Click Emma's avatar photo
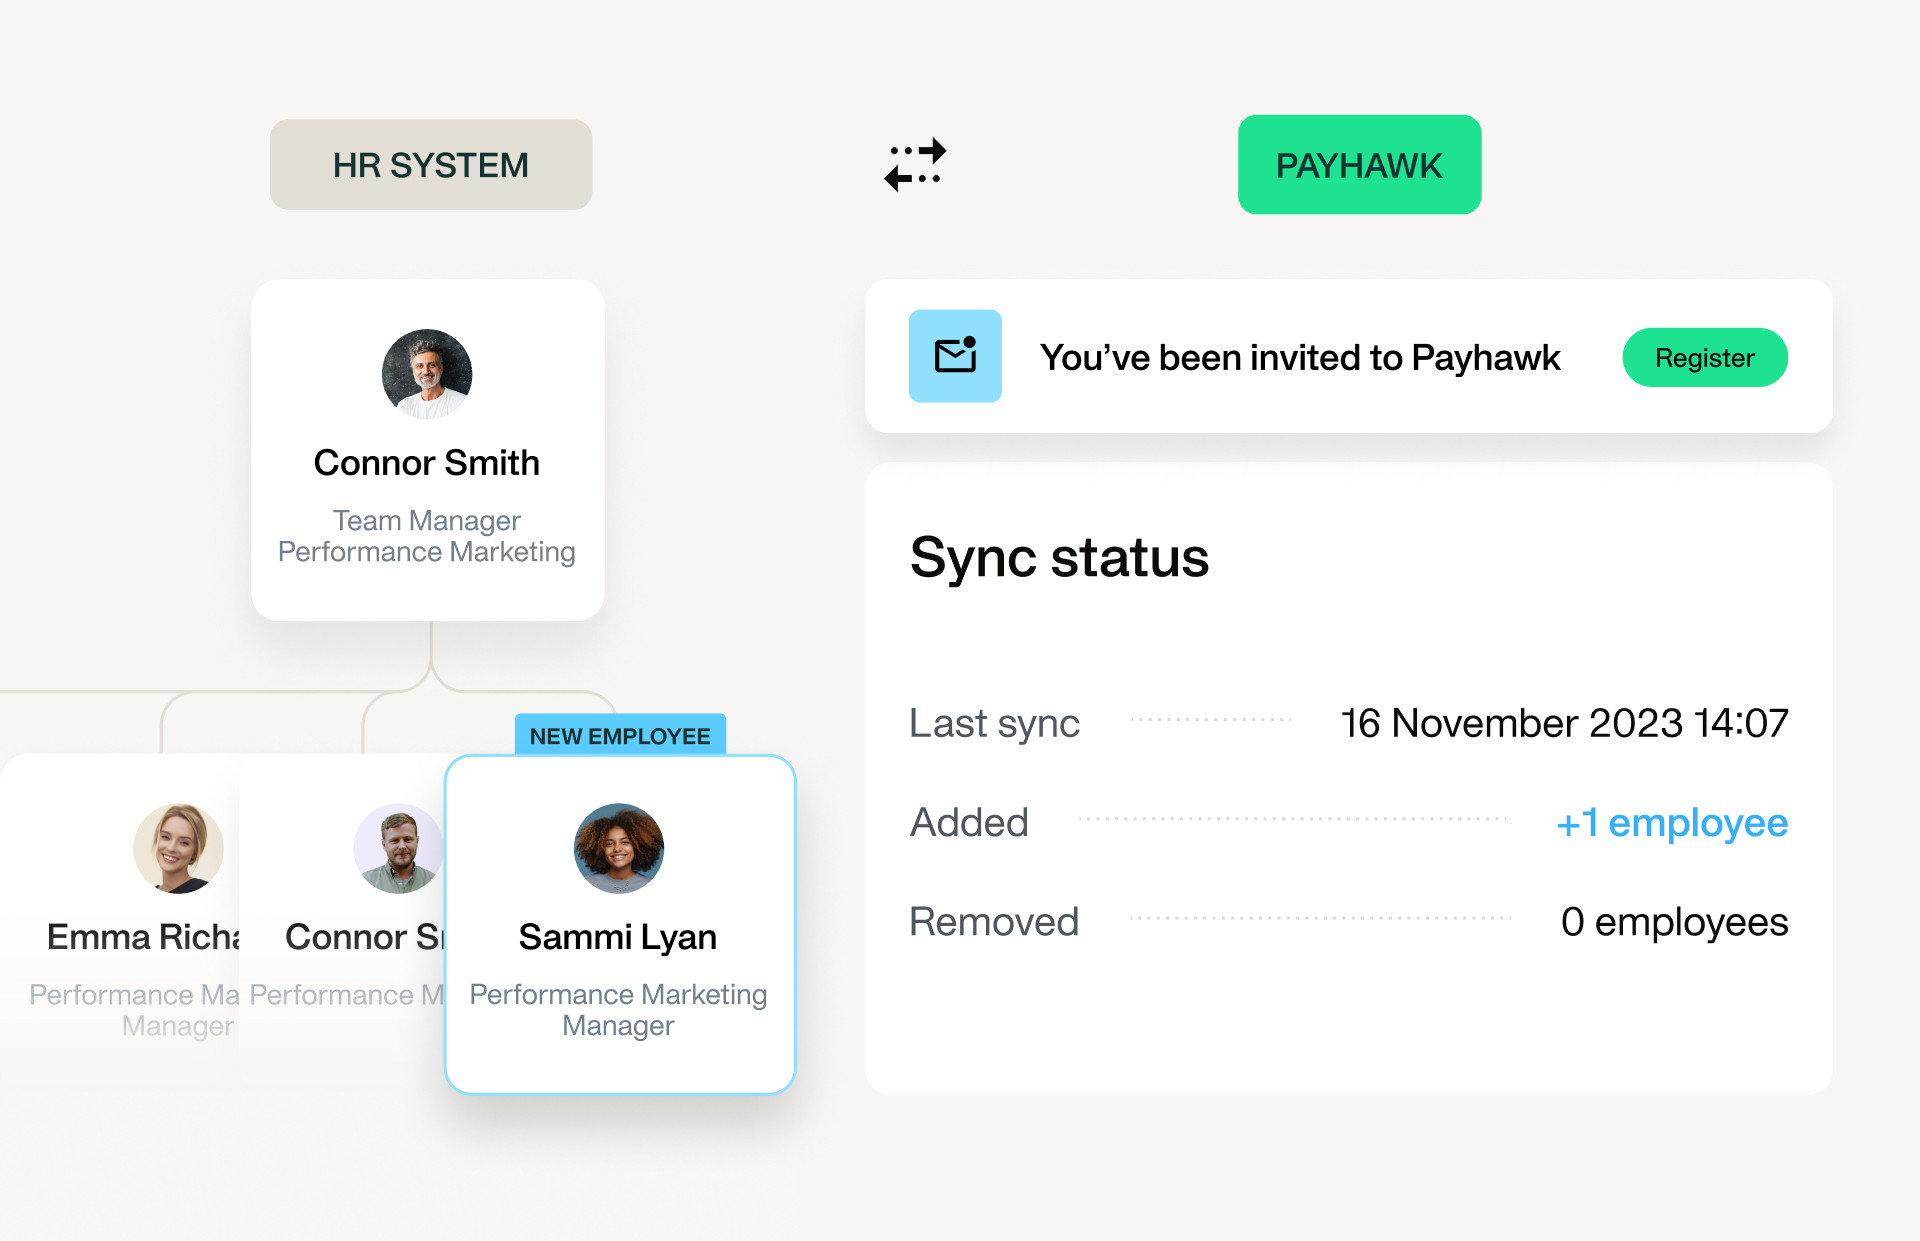The image size is (1920, 1241). [x=178, y=848]
